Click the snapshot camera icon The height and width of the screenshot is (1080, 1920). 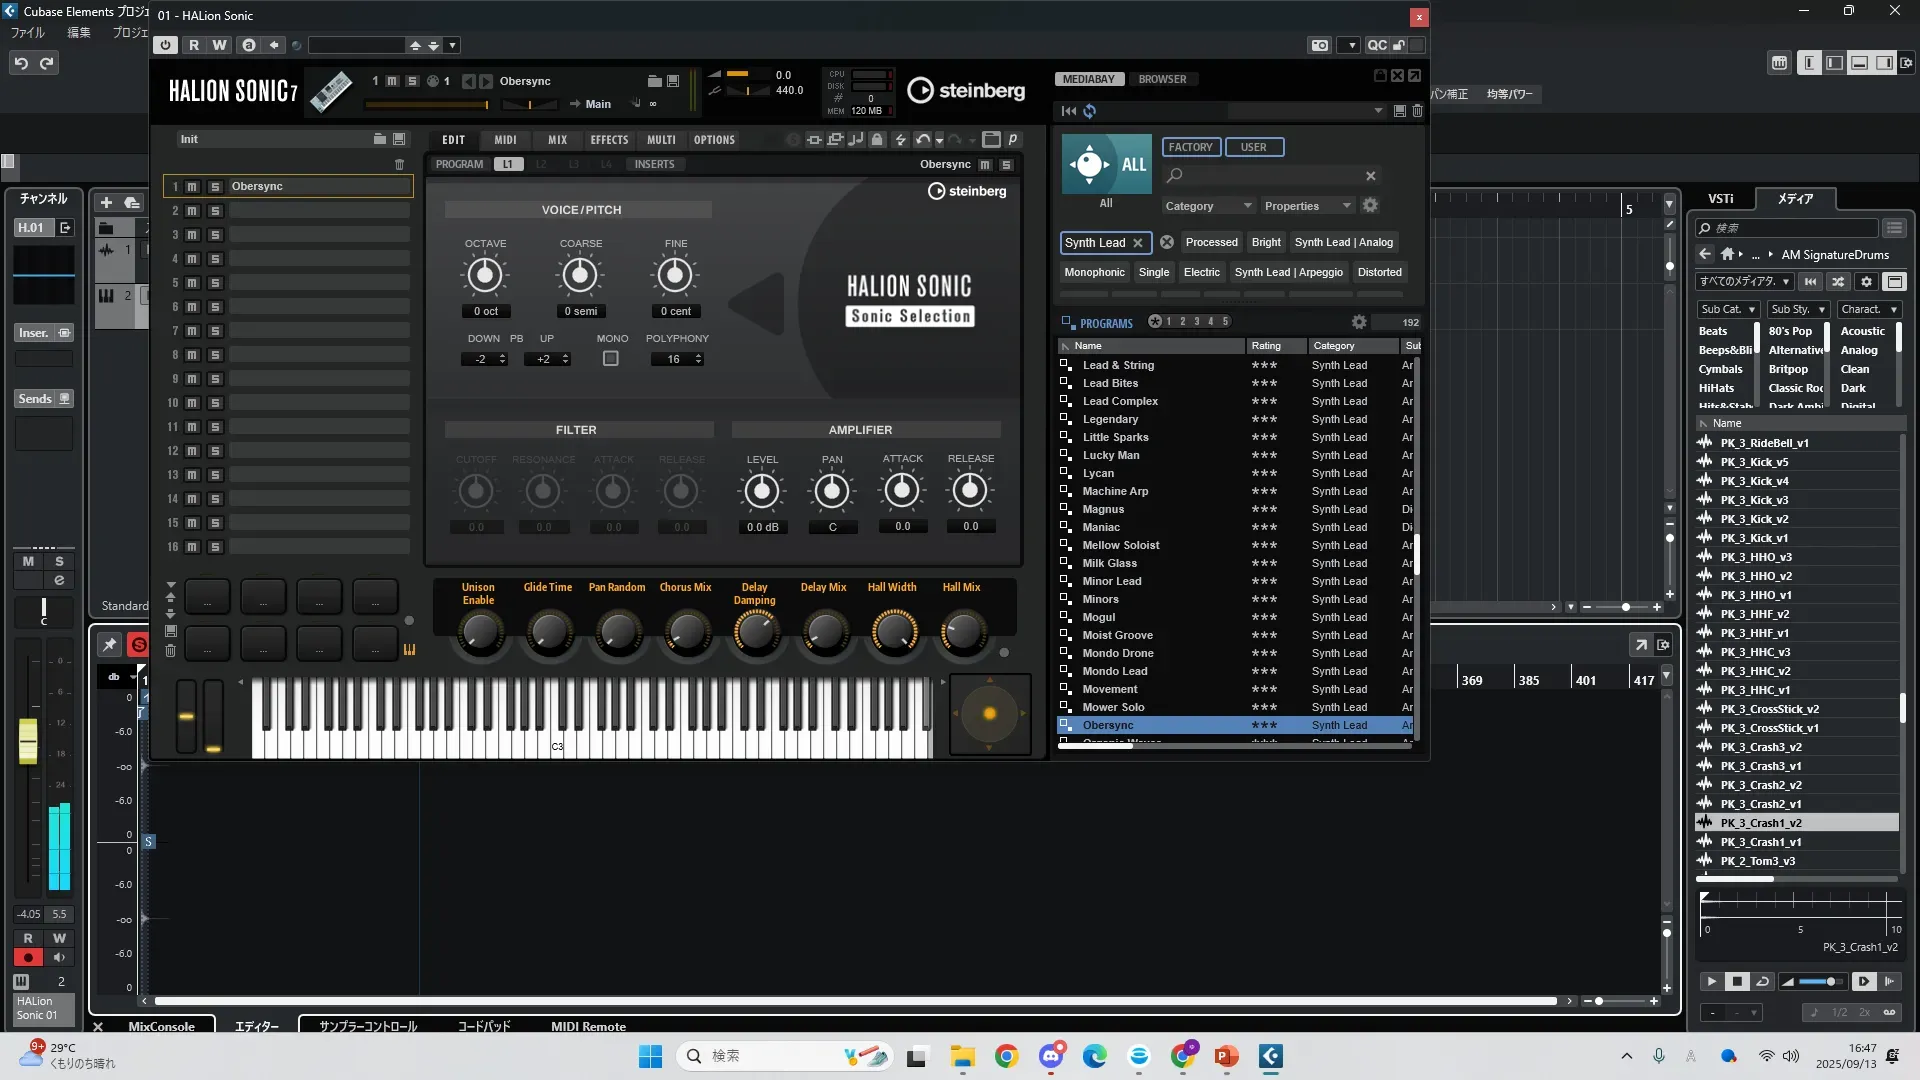(1320, 45)
